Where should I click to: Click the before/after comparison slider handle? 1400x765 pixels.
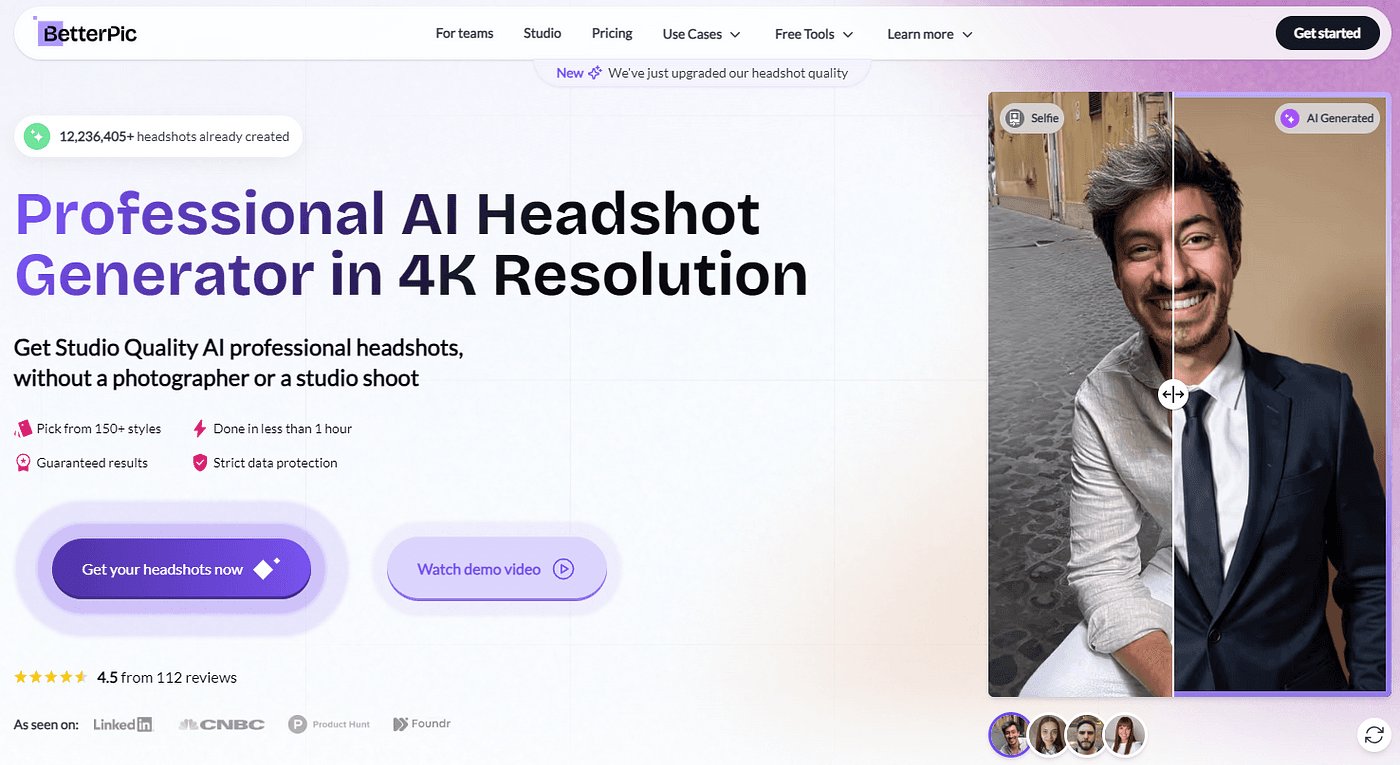pyautogui.click(x=1172, y=394)
